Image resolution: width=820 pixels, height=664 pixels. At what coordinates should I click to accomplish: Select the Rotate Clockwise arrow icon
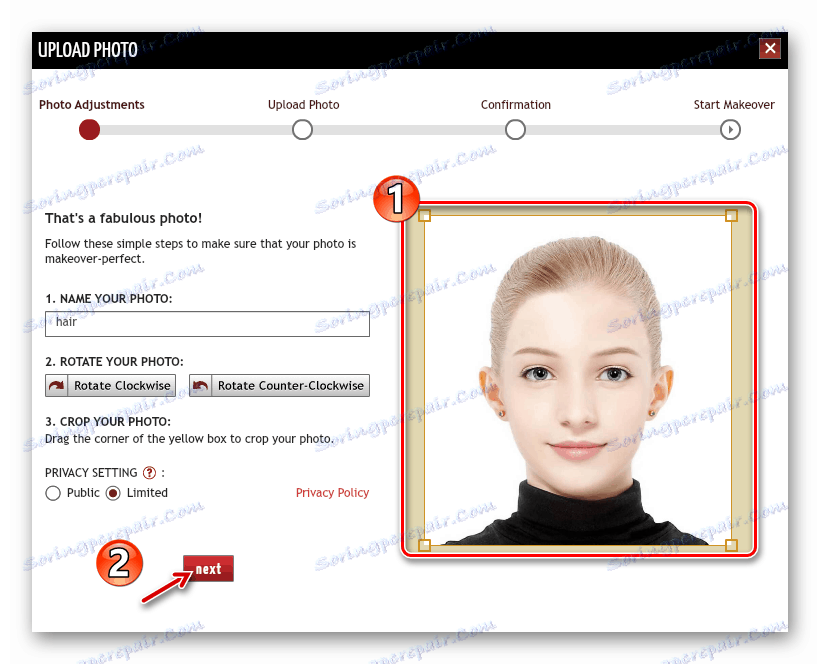55,385
